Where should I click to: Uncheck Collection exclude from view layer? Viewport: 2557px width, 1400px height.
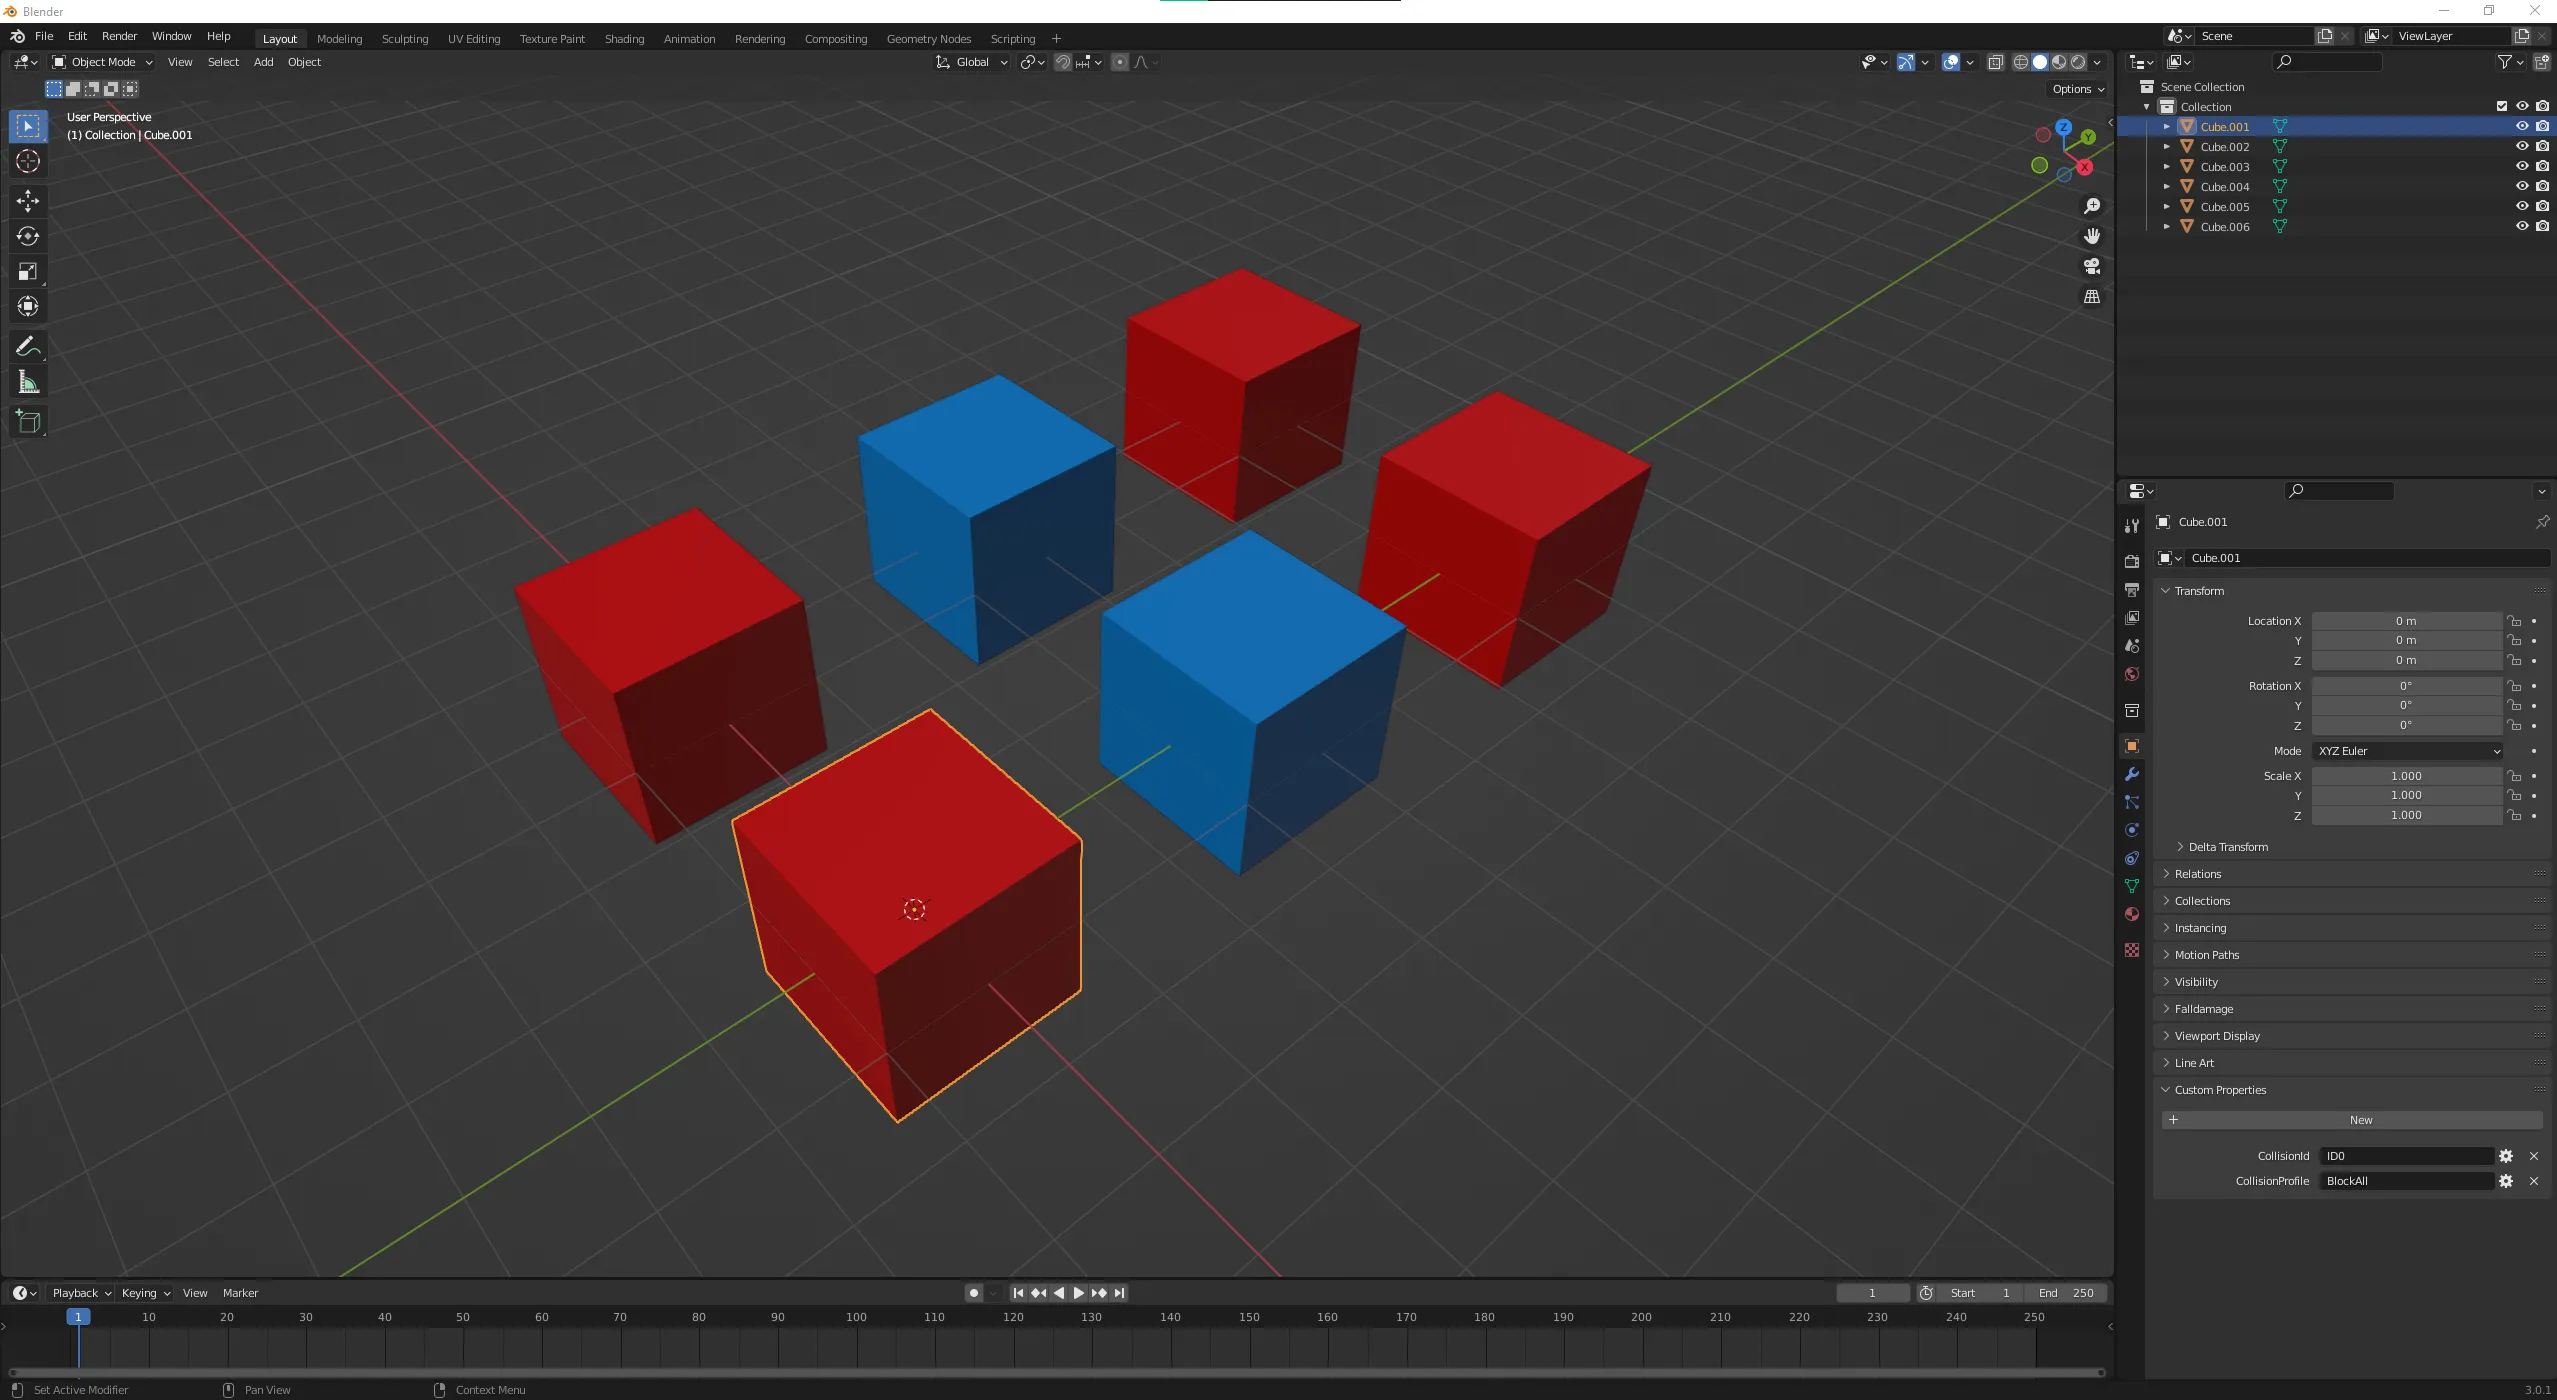(2502, 106)
